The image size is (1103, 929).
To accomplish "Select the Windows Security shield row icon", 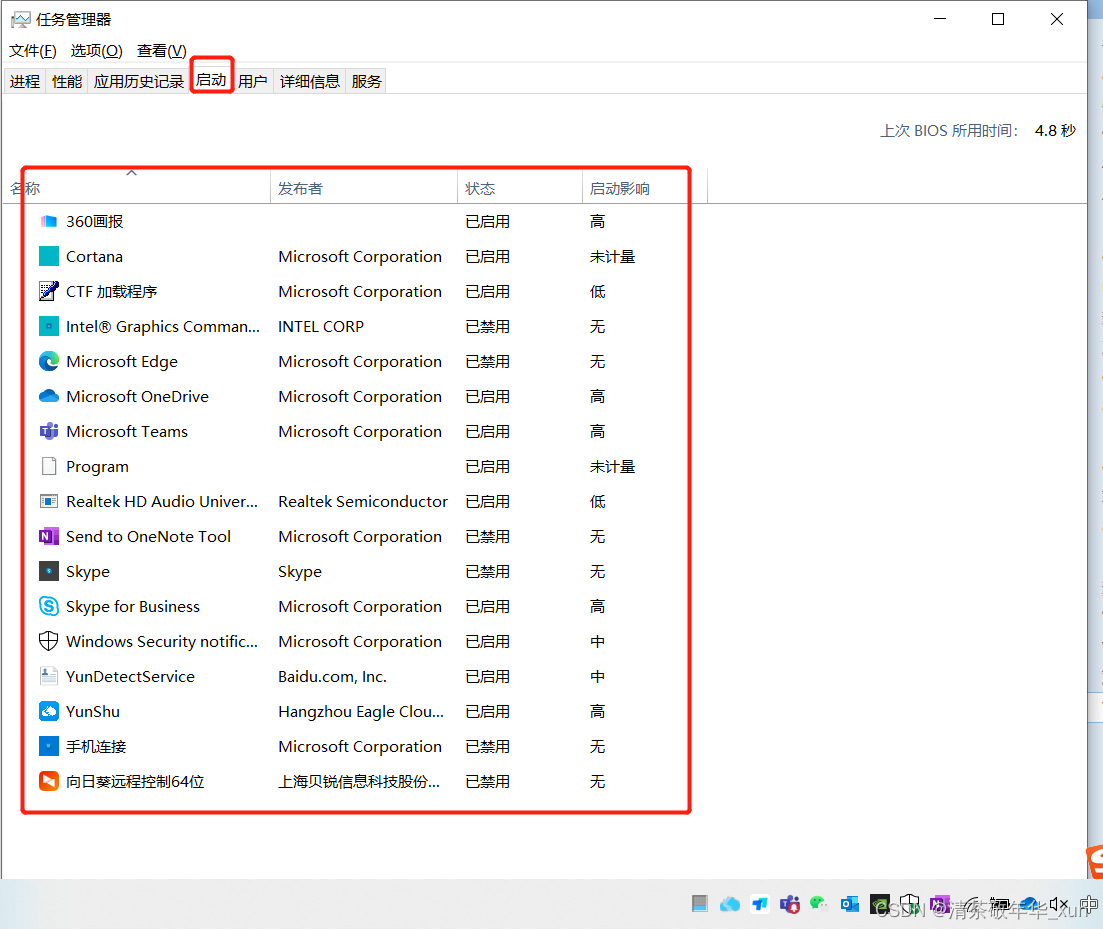I will click(x=49, y=641).
